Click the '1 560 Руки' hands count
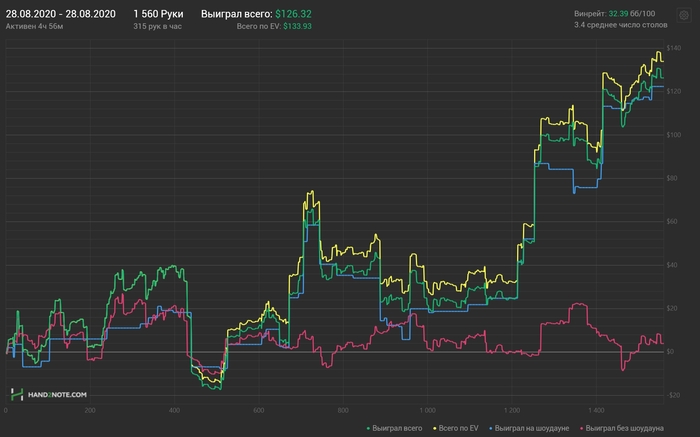 (158, 14)
